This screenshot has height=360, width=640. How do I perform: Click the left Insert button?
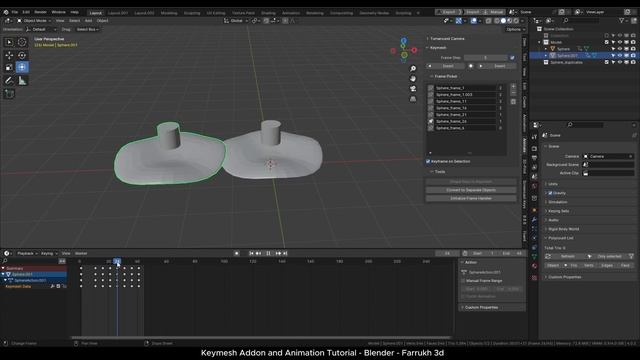pyautogui.click(x=448, y=66)
